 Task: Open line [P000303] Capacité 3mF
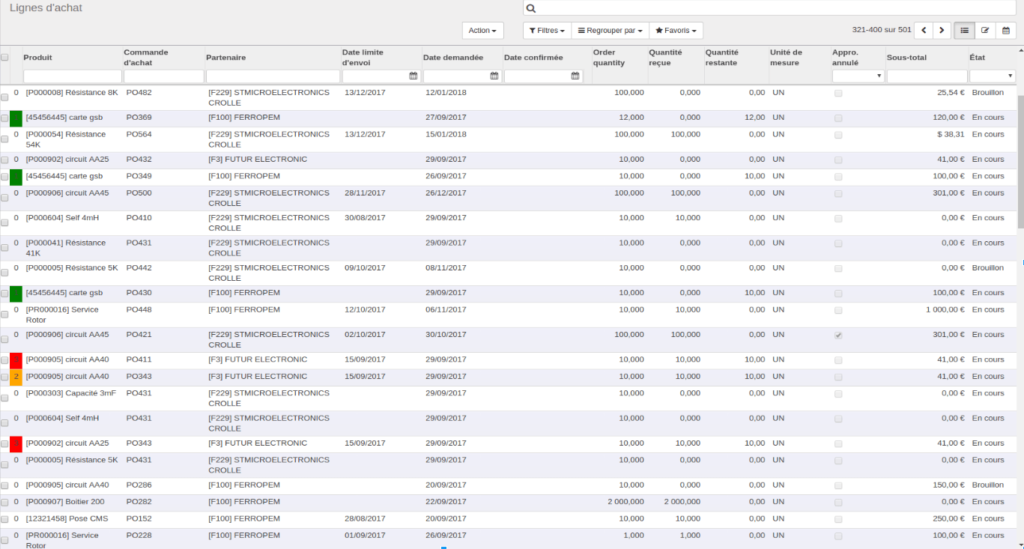tap(71, 394)
